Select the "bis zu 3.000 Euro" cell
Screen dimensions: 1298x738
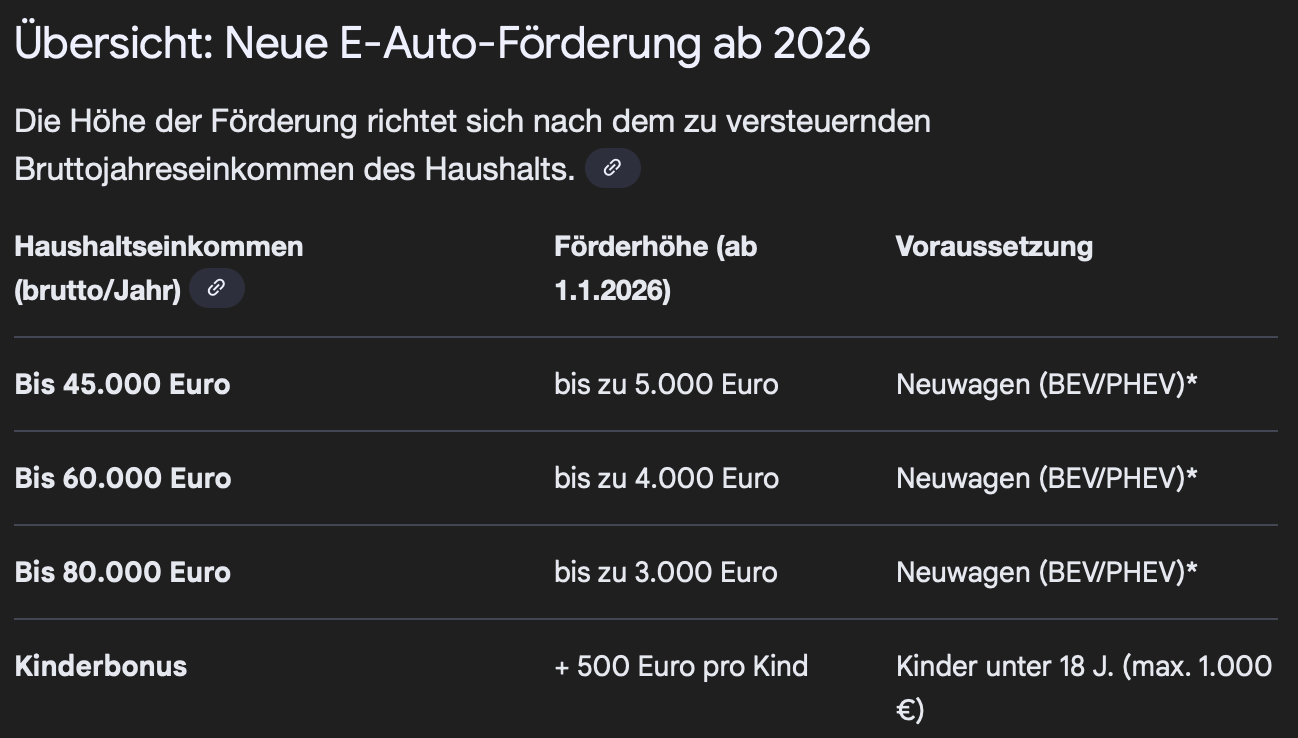coord(665,572)
